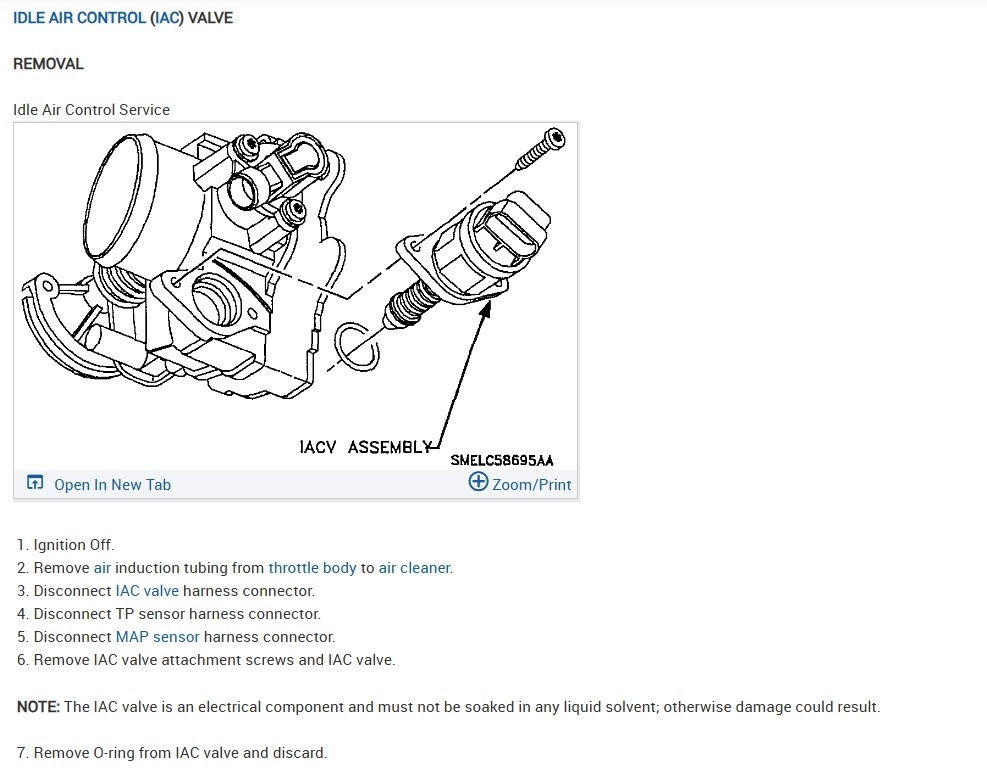Open the 'air cleaner' link
This screenshot has height=773, width=987.
pyautogui.click(x=414, y=568)
